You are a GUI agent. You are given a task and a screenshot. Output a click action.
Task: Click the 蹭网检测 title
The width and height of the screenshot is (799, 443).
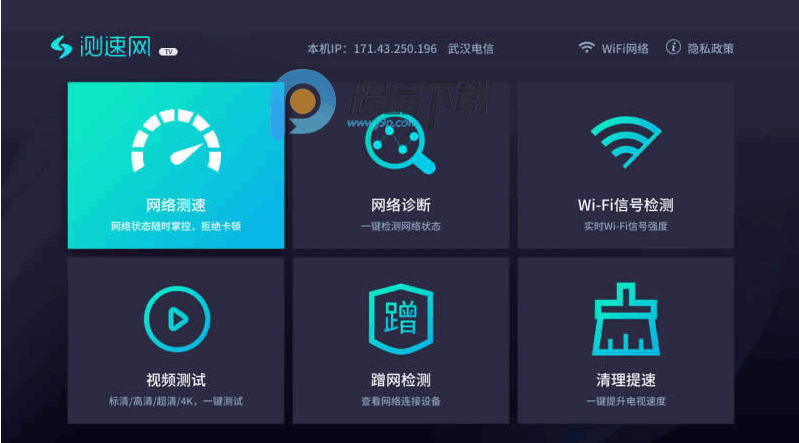click(x=401, y=380)
